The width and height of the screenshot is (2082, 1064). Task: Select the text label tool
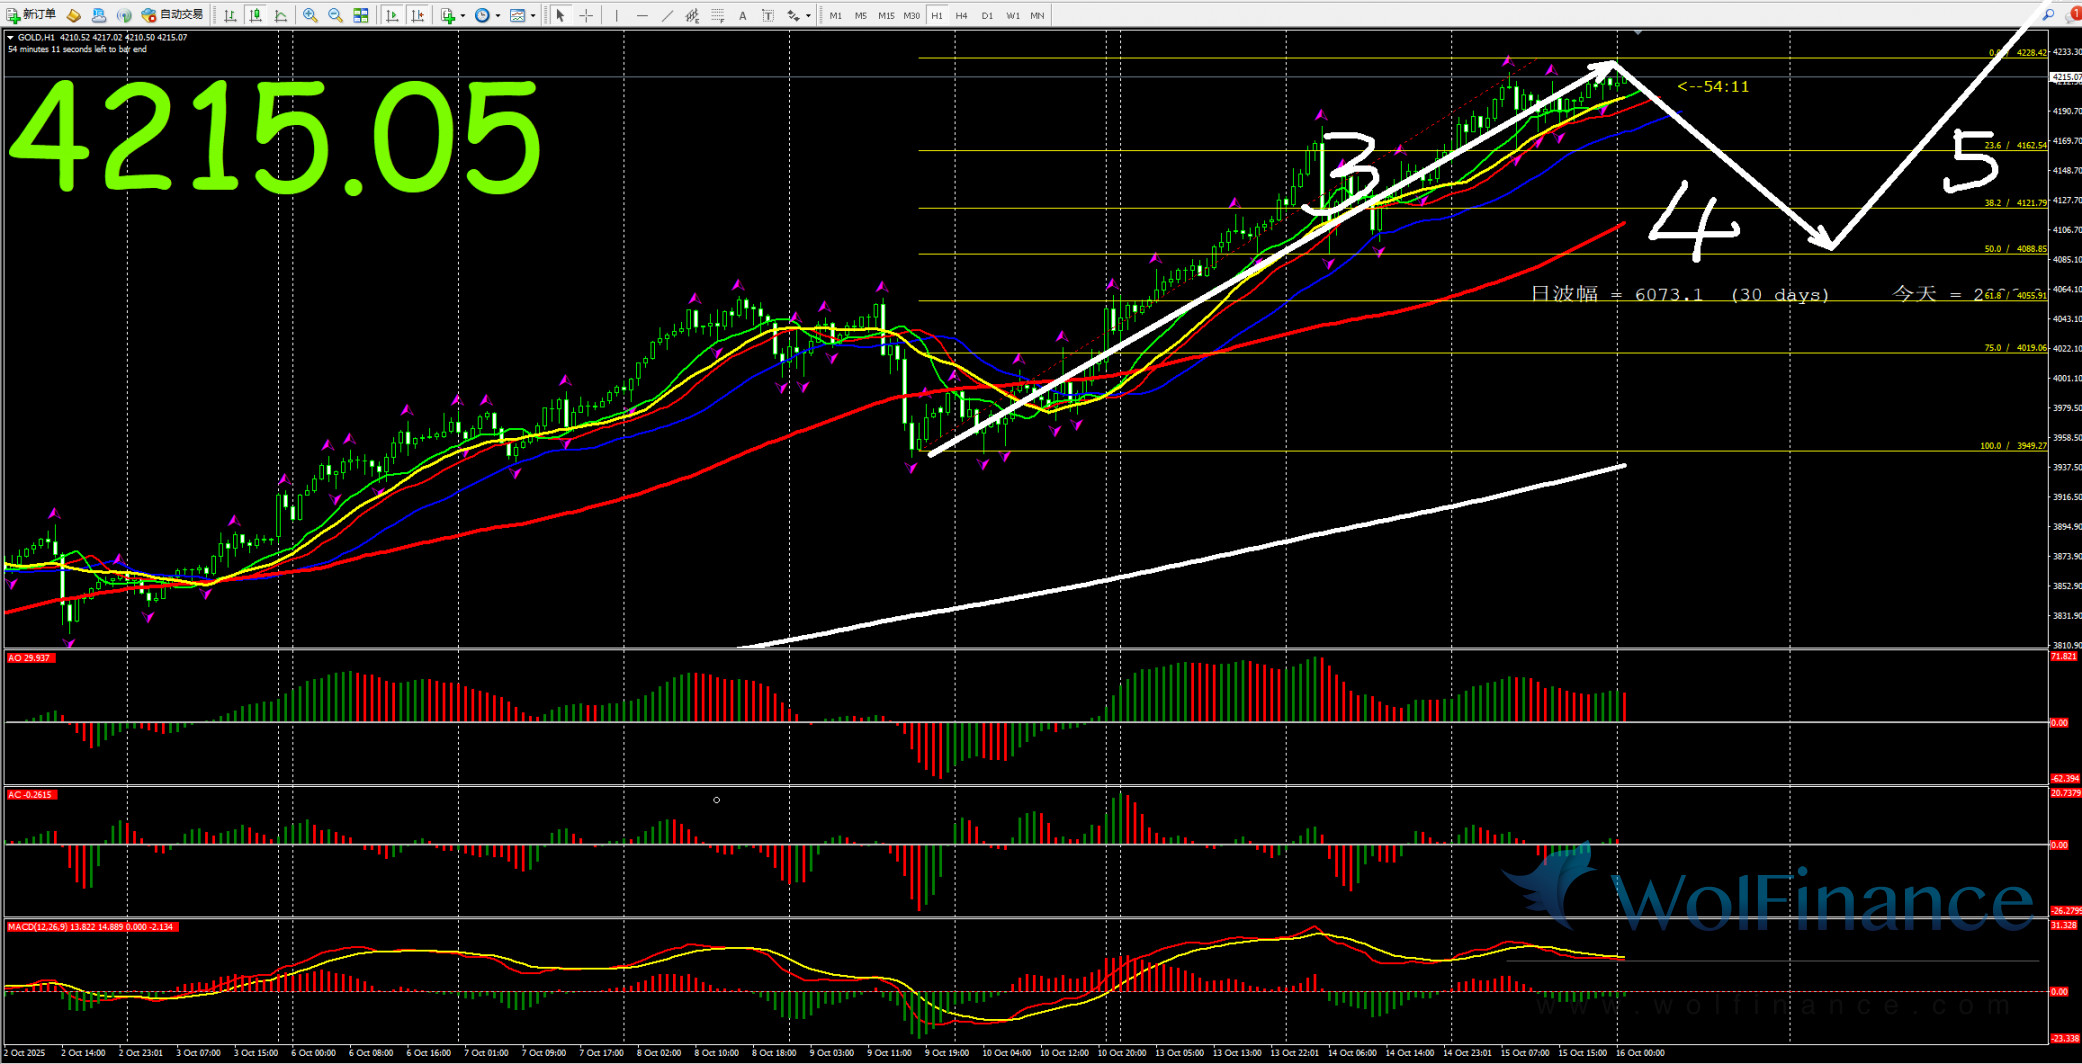(742, 15)
